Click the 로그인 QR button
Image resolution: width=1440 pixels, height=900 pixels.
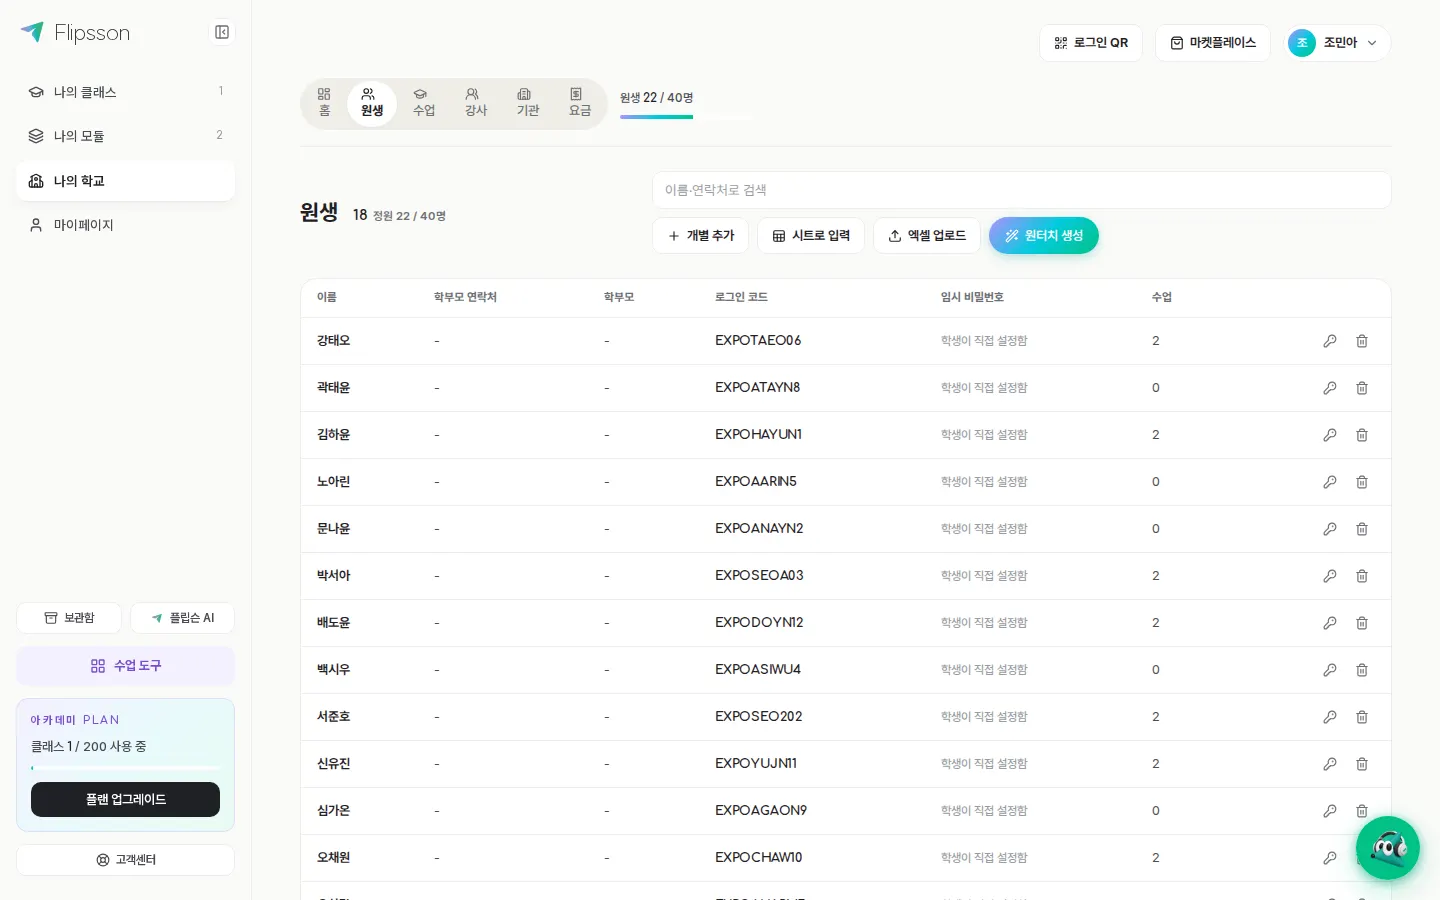click(x=1091, y=43)
